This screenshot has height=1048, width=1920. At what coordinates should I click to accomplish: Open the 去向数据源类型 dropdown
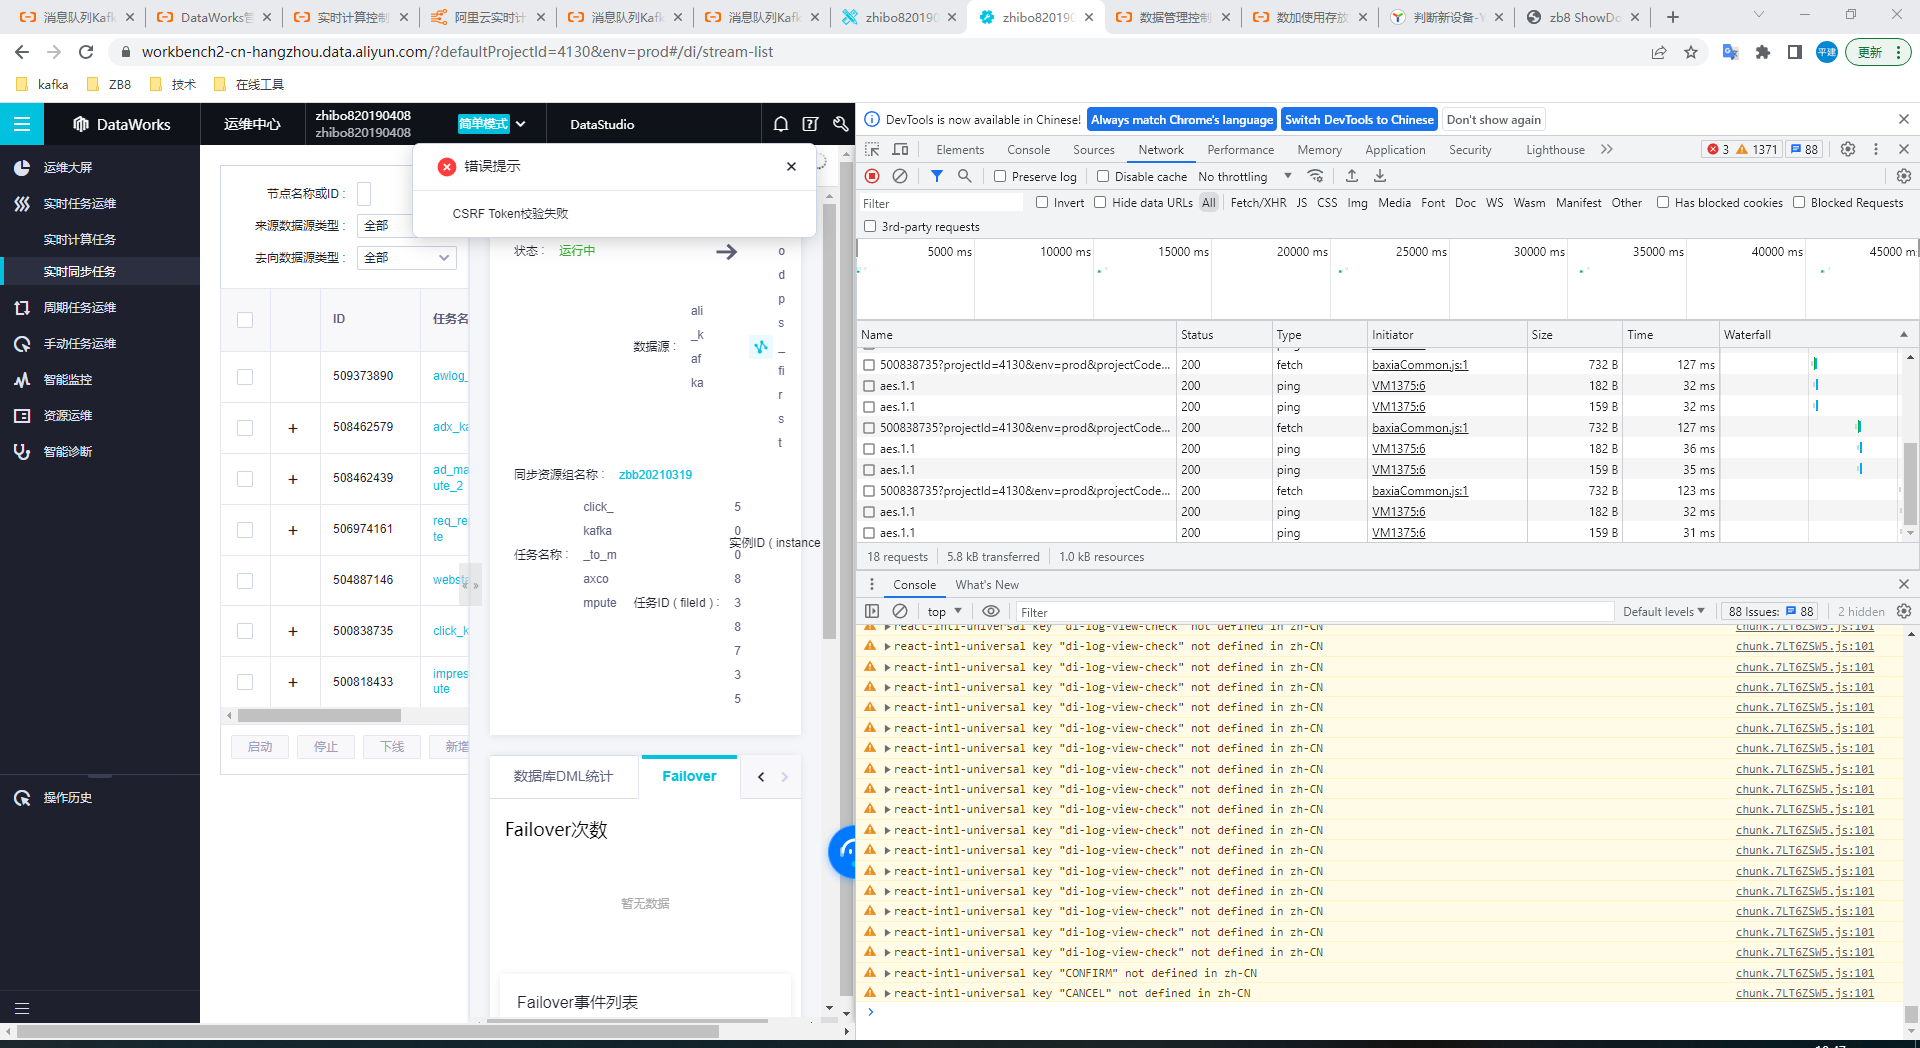click(x=407, y=258)
